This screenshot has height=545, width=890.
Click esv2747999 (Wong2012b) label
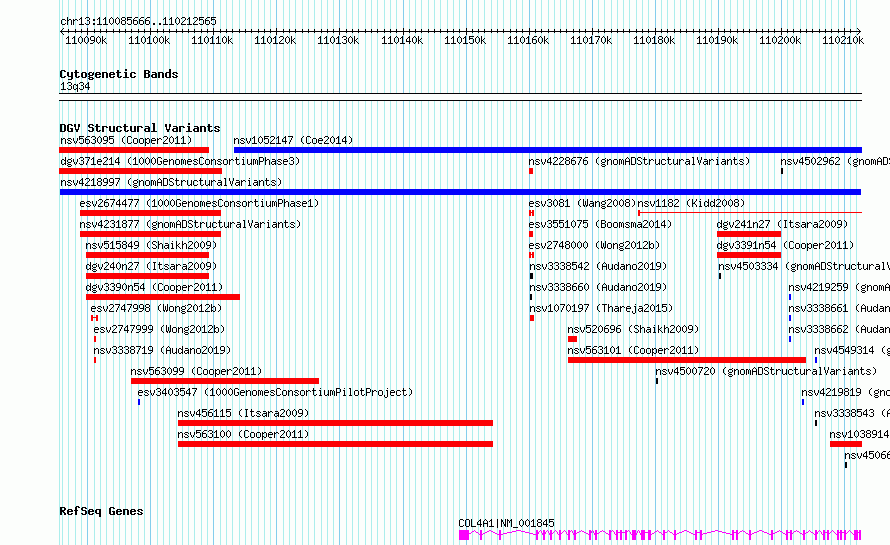pyautogui.click(x=159, y=329)
